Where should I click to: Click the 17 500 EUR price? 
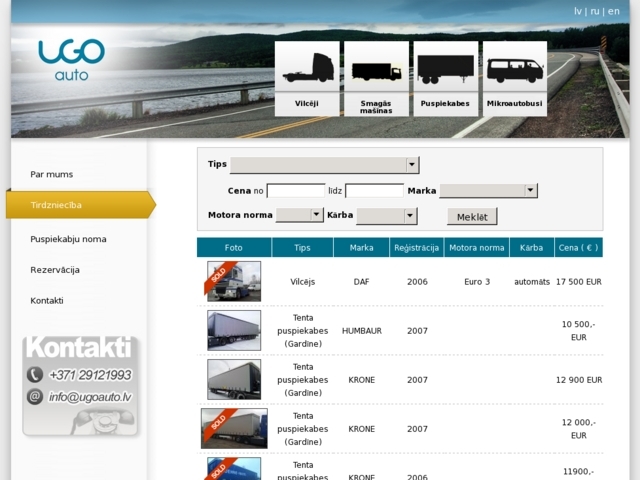pyautogui.click(x=579, y=282)
